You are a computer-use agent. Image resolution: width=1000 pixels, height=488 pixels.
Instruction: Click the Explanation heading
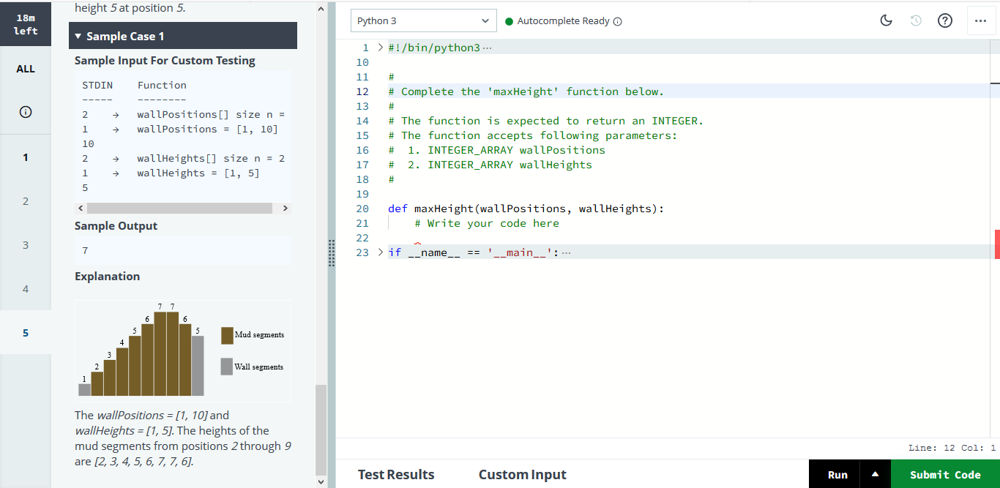107,276
